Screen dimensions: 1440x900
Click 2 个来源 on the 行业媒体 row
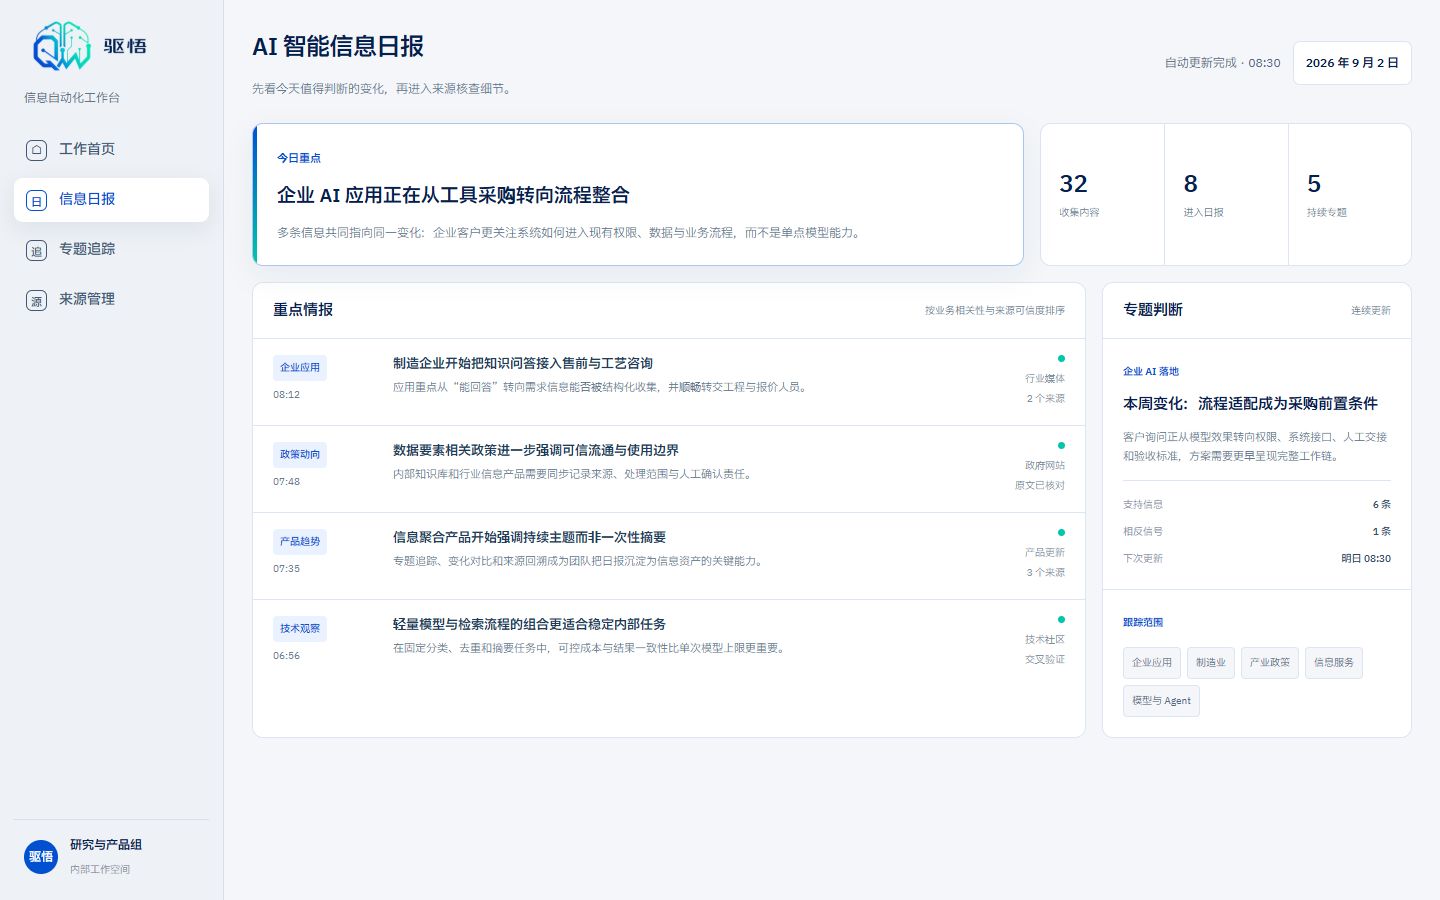pyautogui.click(x=1046, y=398)
